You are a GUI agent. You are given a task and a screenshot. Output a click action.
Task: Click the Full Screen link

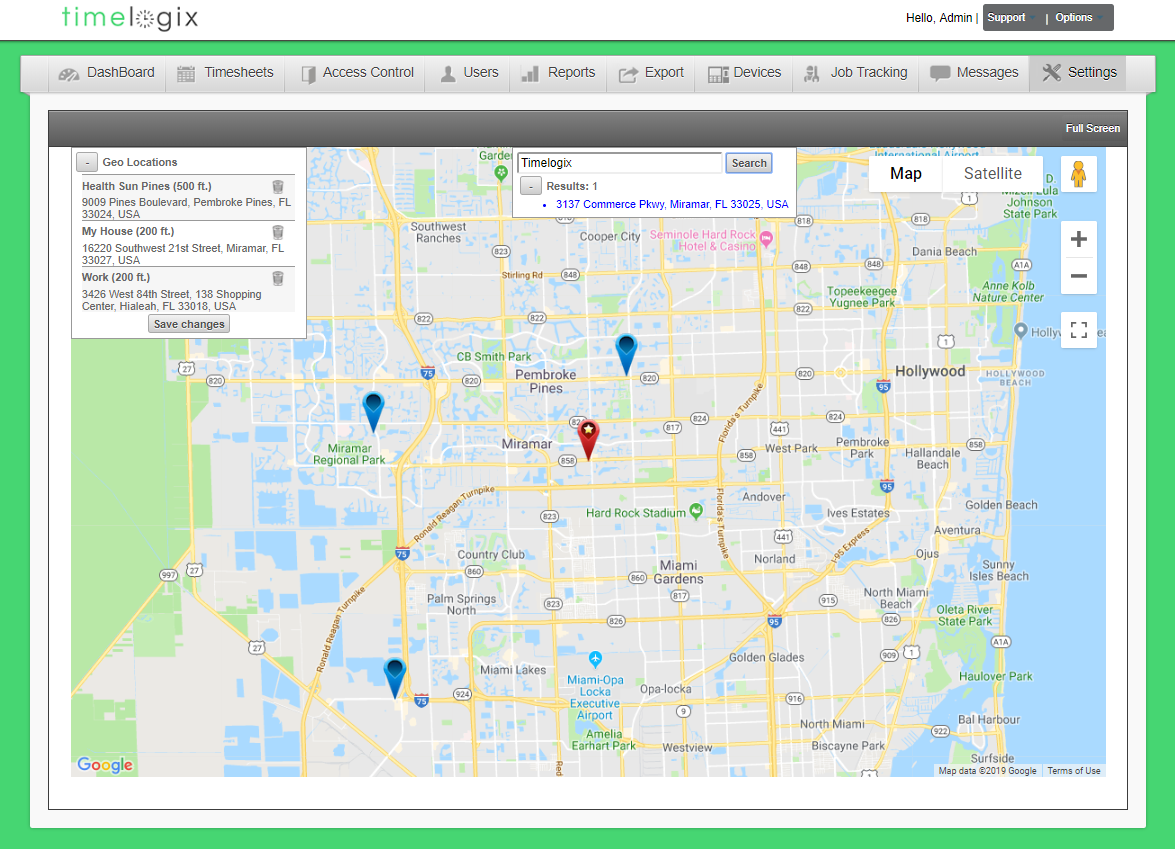(1093, 128)
